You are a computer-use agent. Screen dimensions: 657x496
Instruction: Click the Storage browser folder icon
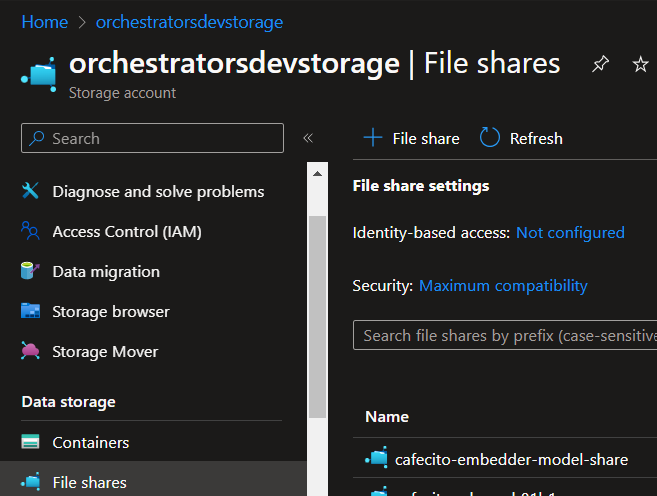(31, 311)
